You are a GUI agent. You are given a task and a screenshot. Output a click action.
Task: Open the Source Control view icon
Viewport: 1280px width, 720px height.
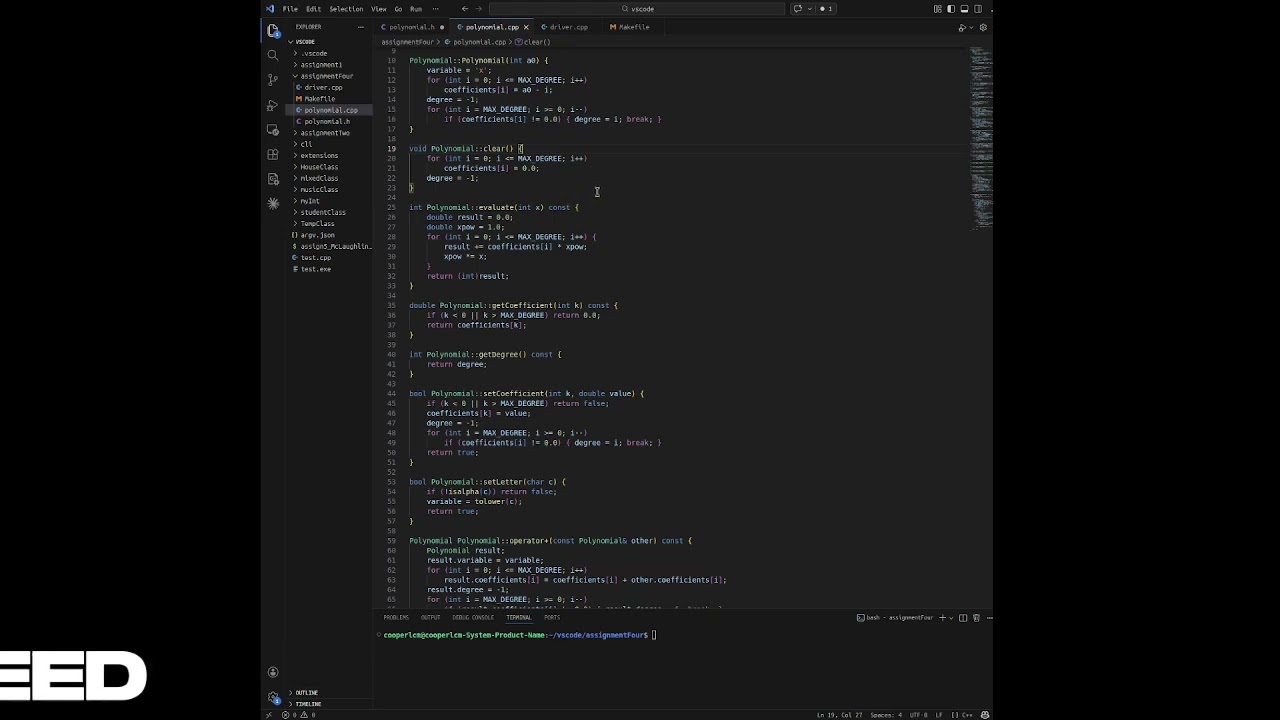(x=273, y=80)
